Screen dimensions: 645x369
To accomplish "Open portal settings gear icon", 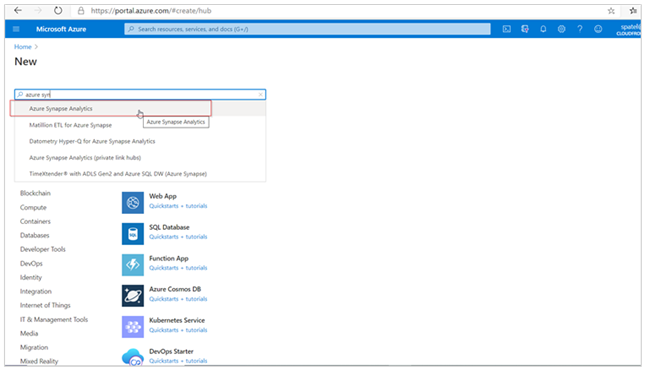I will click(561, 29).
